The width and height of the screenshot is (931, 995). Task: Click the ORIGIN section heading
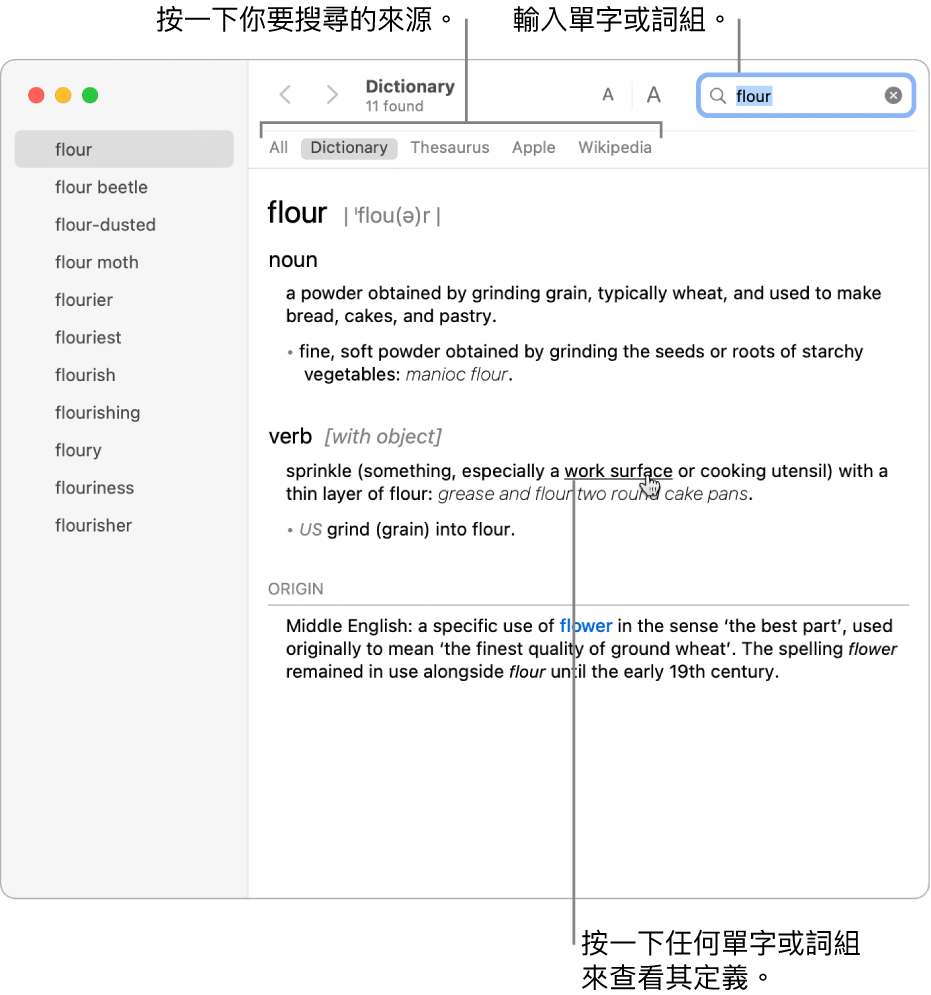click(x=296, y=589)
